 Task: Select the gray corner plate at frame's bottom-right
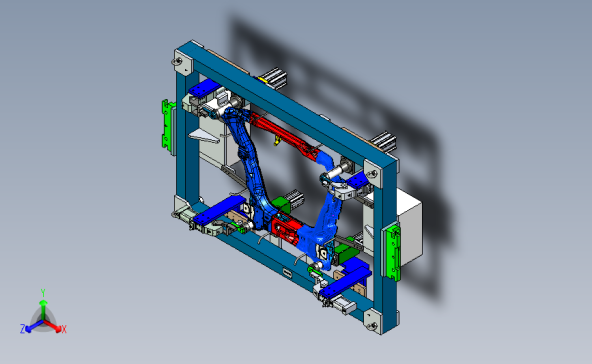coord(373,321)
